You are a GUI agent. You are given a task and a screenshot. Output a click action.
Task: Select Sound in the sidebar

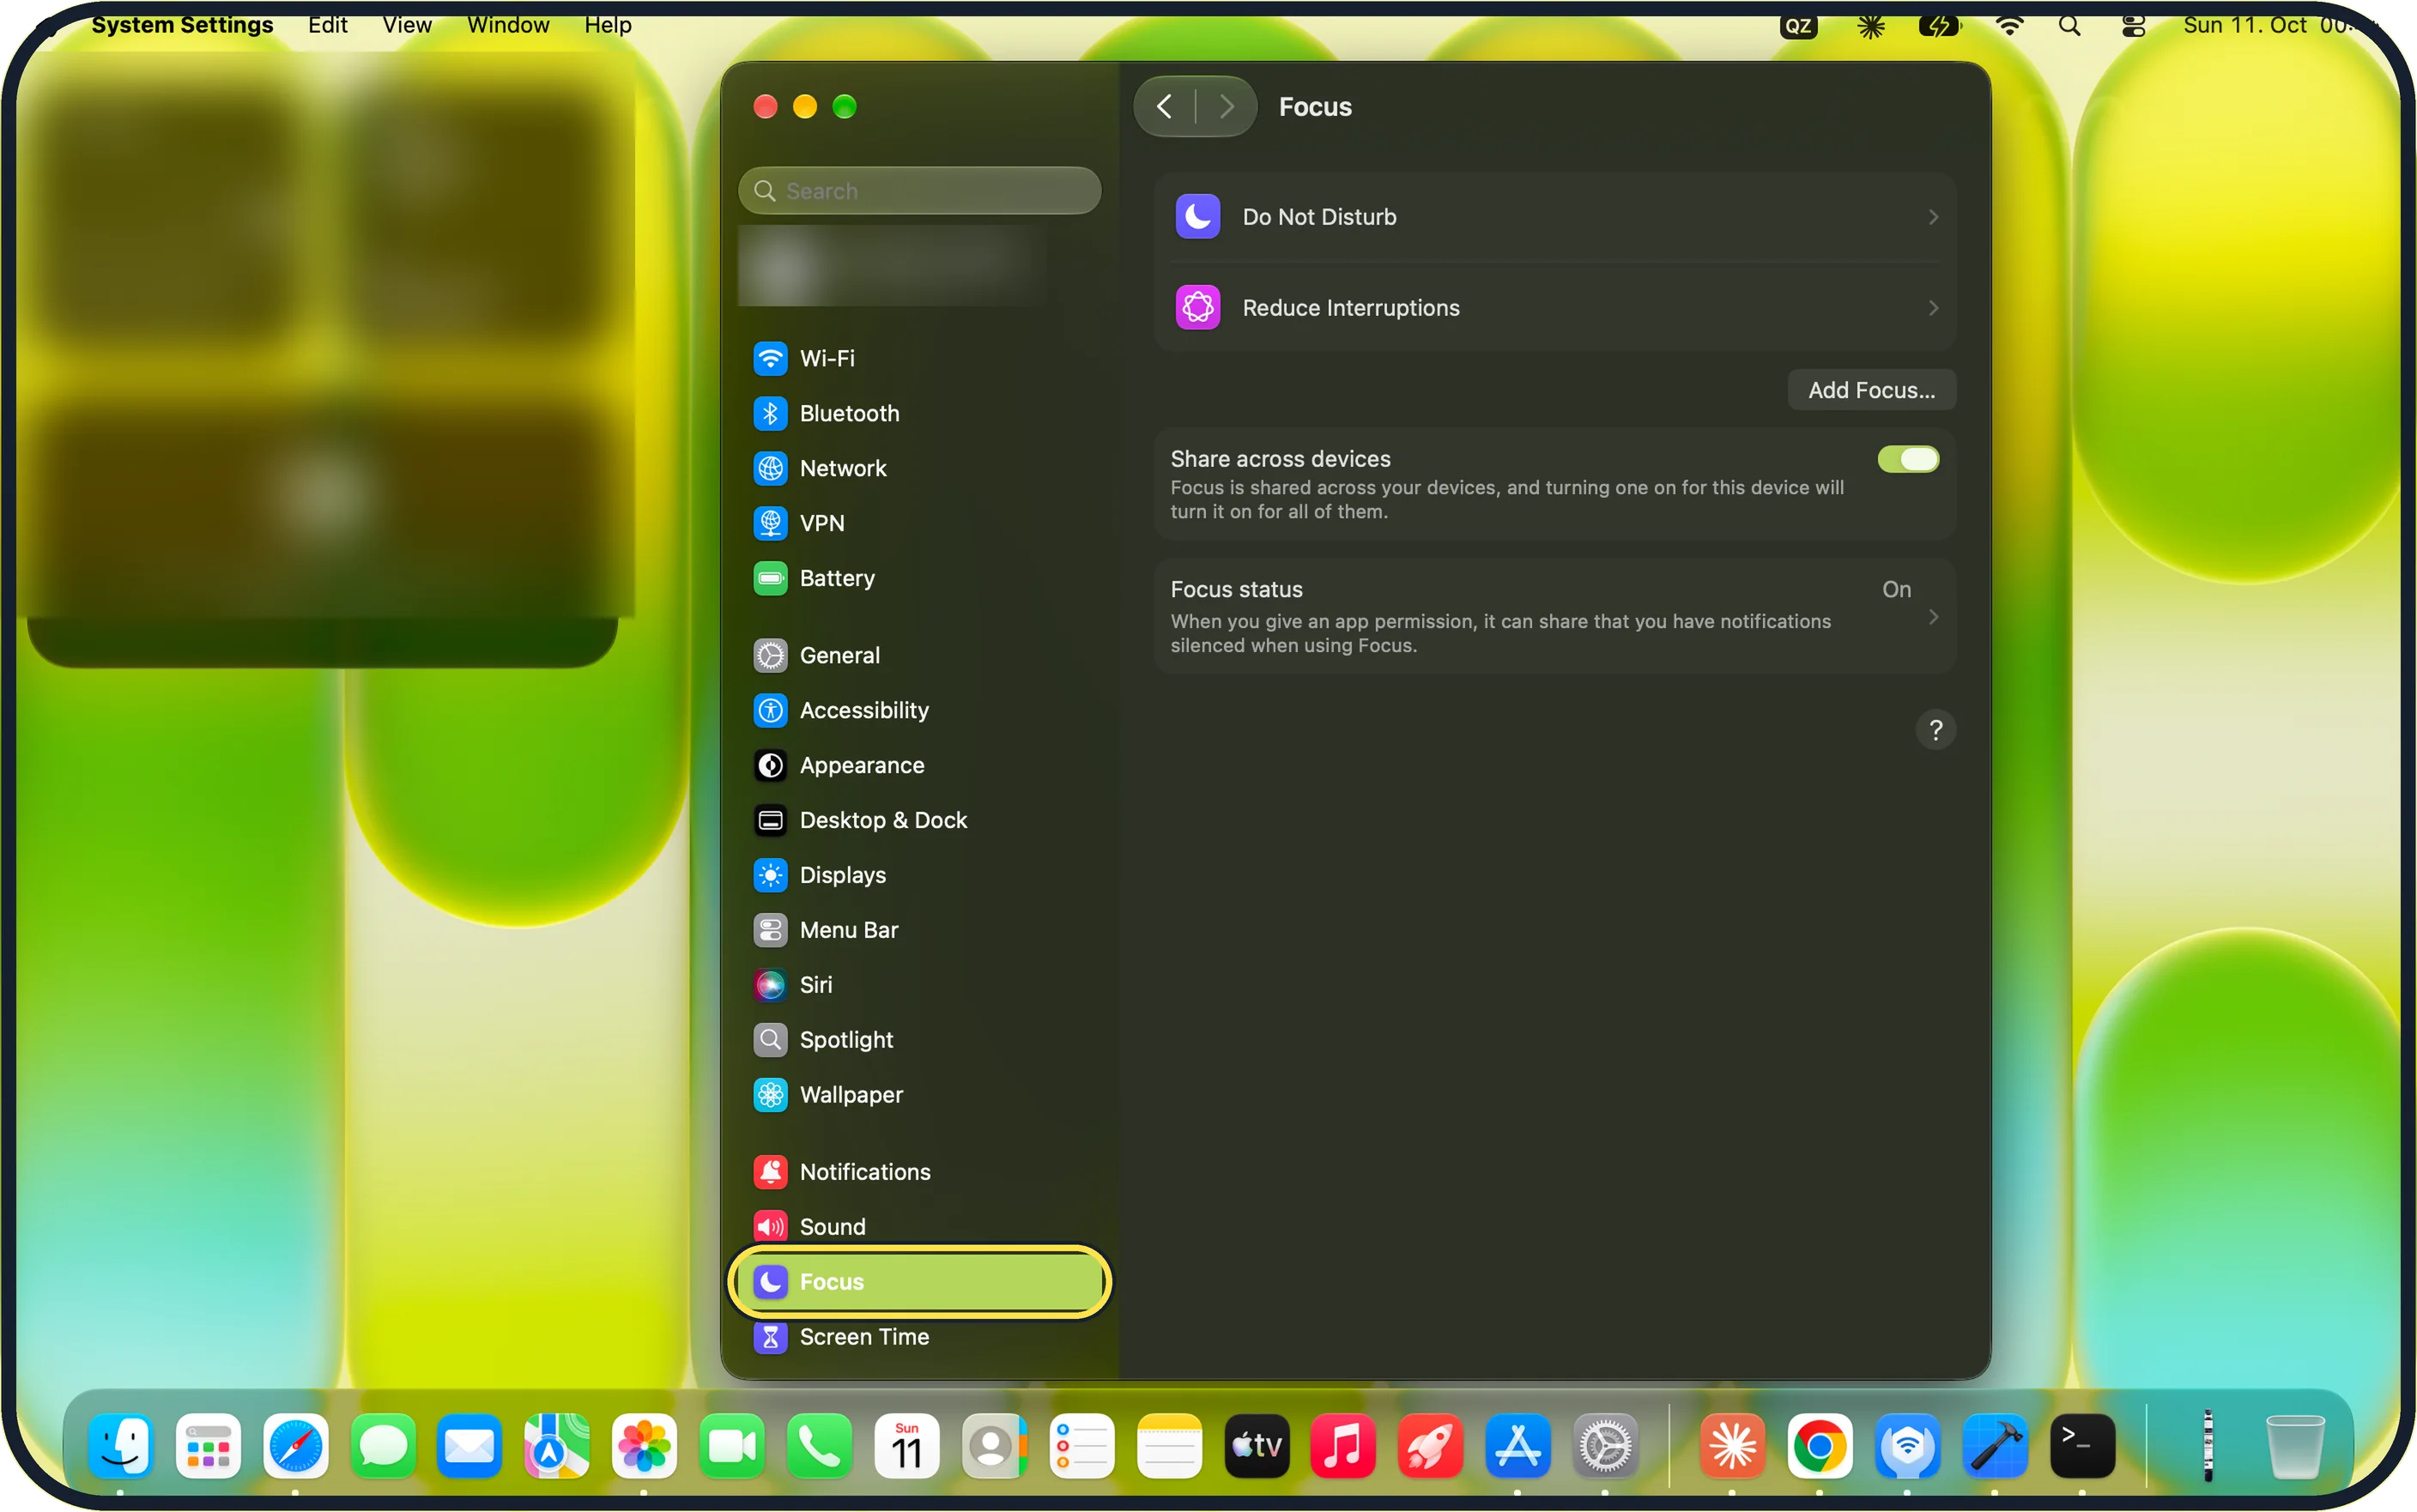pos(918,1227)
